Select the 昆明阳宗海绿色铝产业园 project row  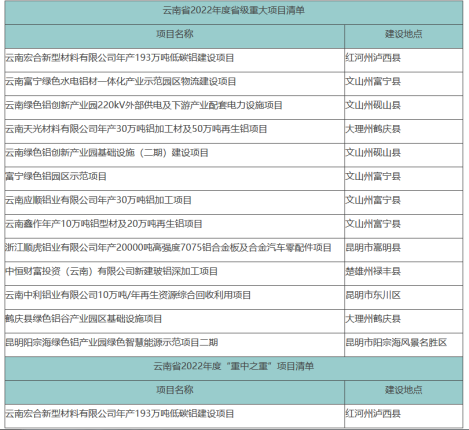pyautogui.click(x=234, y=343)
